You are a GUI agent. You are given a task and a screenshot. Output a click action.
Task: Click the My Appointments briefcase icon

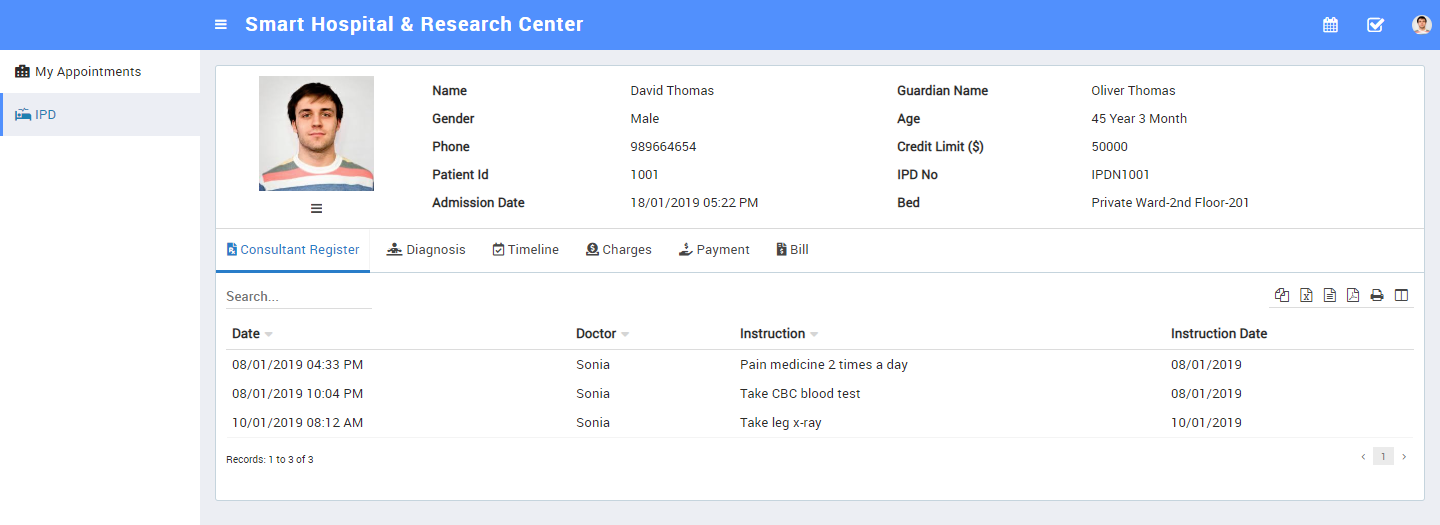pyautogui.click(x=22, y=72)
